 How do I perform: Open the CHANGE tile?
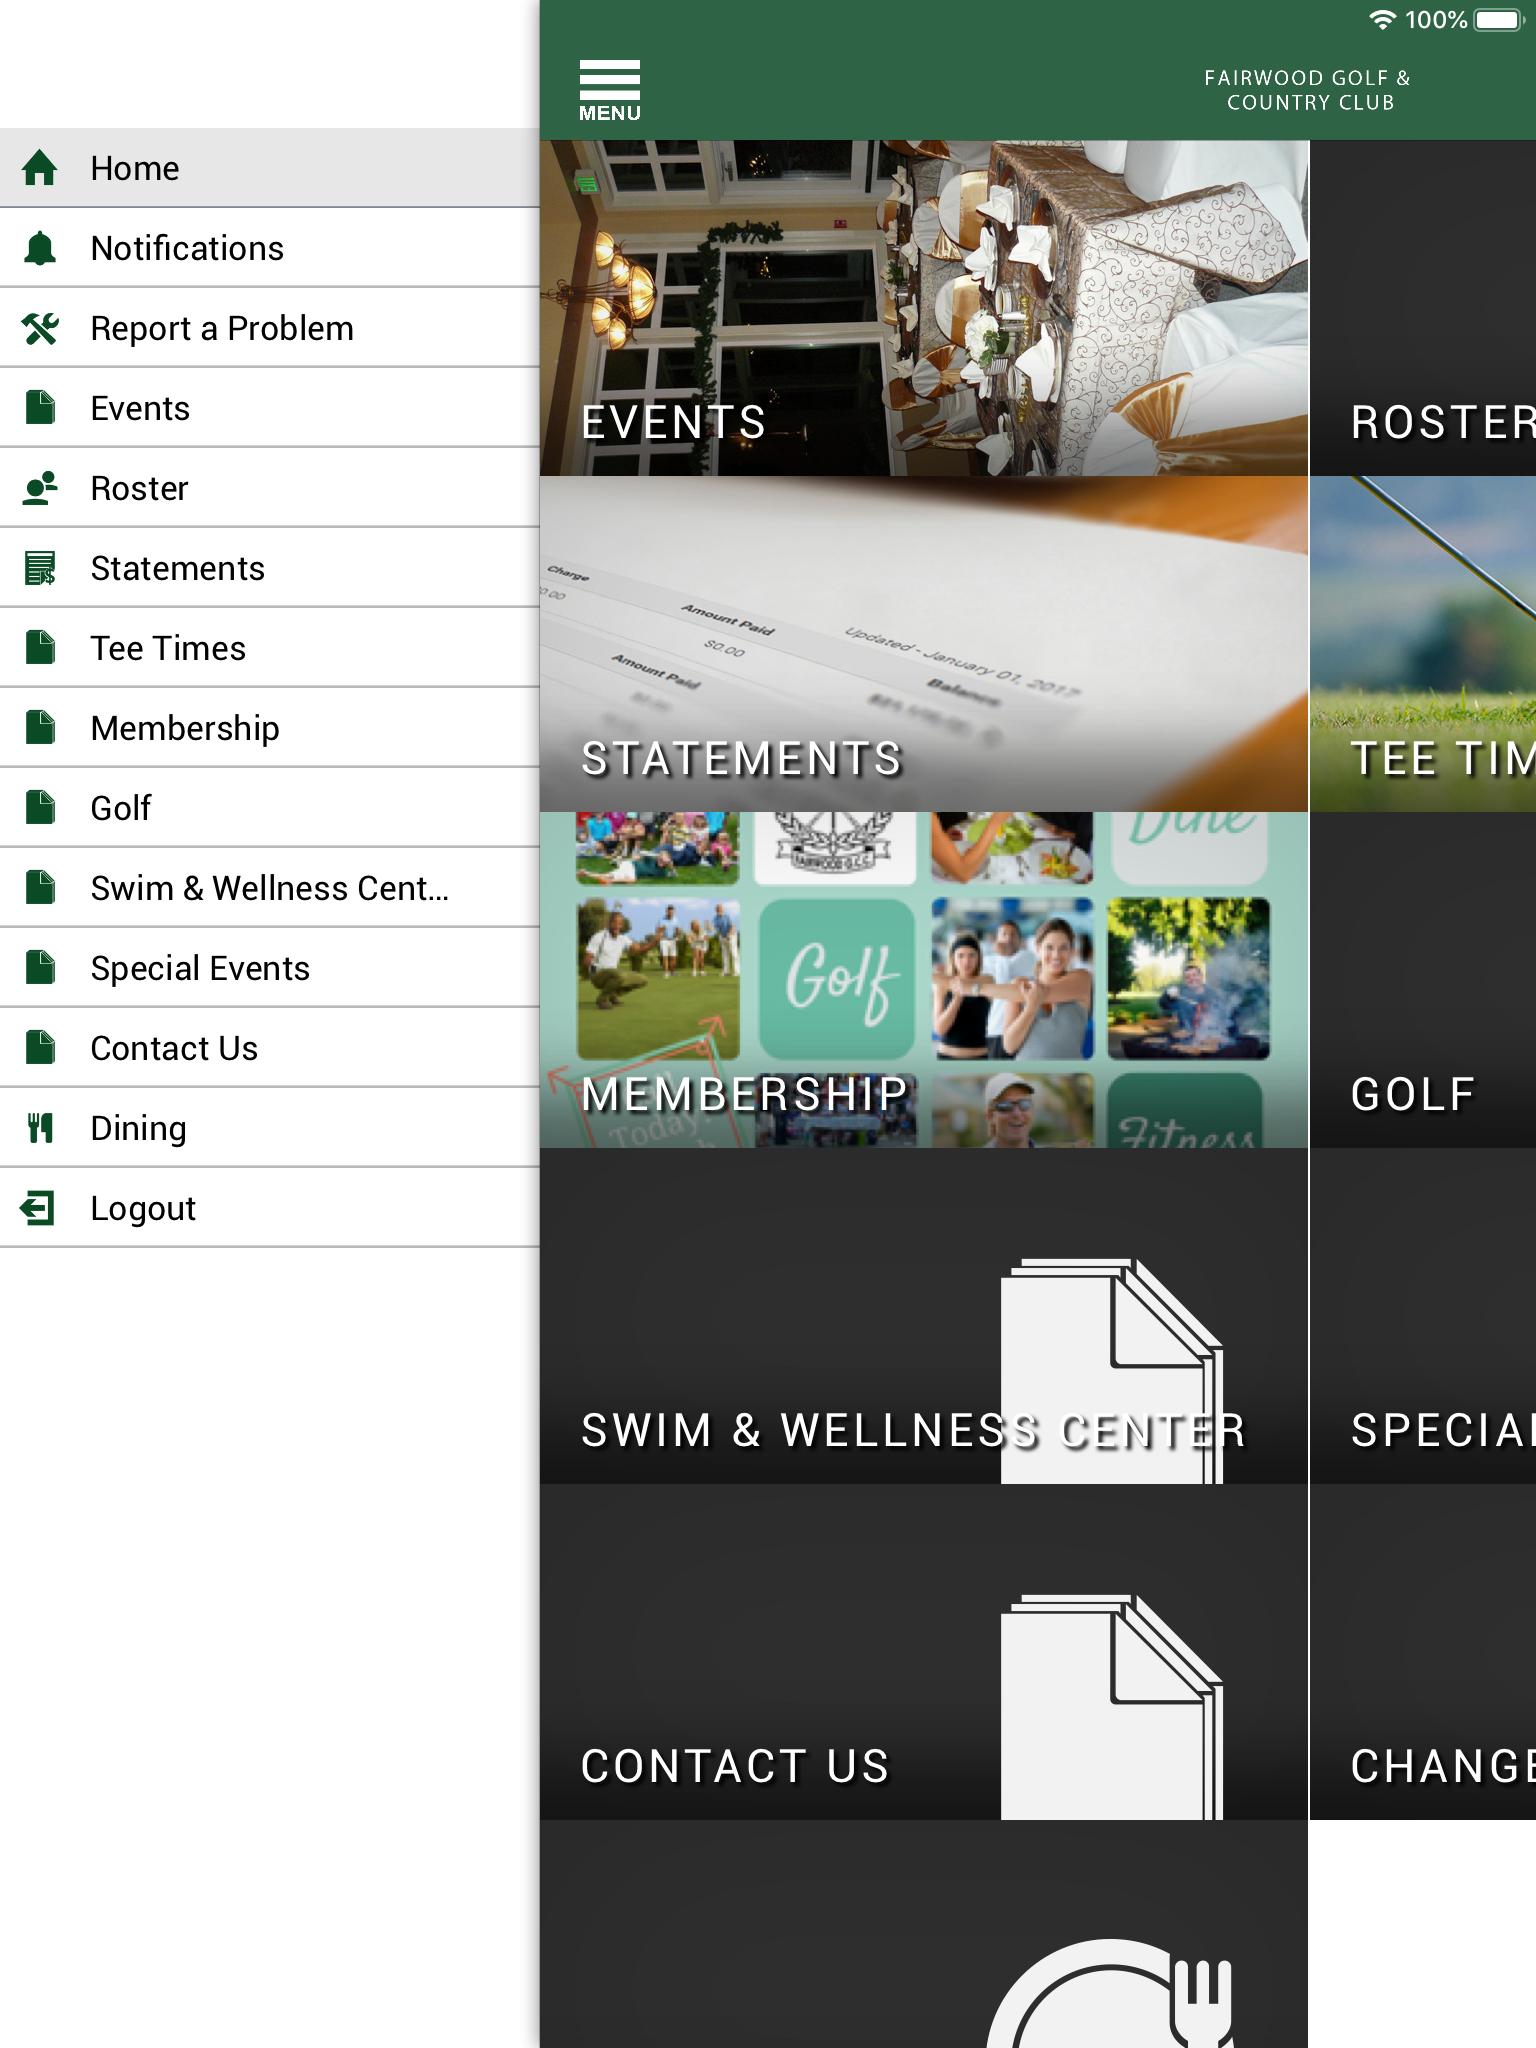click(x=1423, y=1652)
